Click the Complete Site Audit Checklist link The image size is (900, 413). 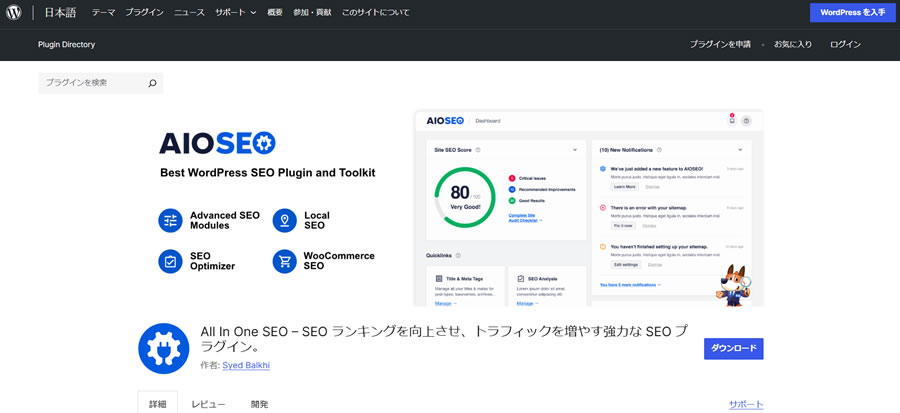coord(525,217)
